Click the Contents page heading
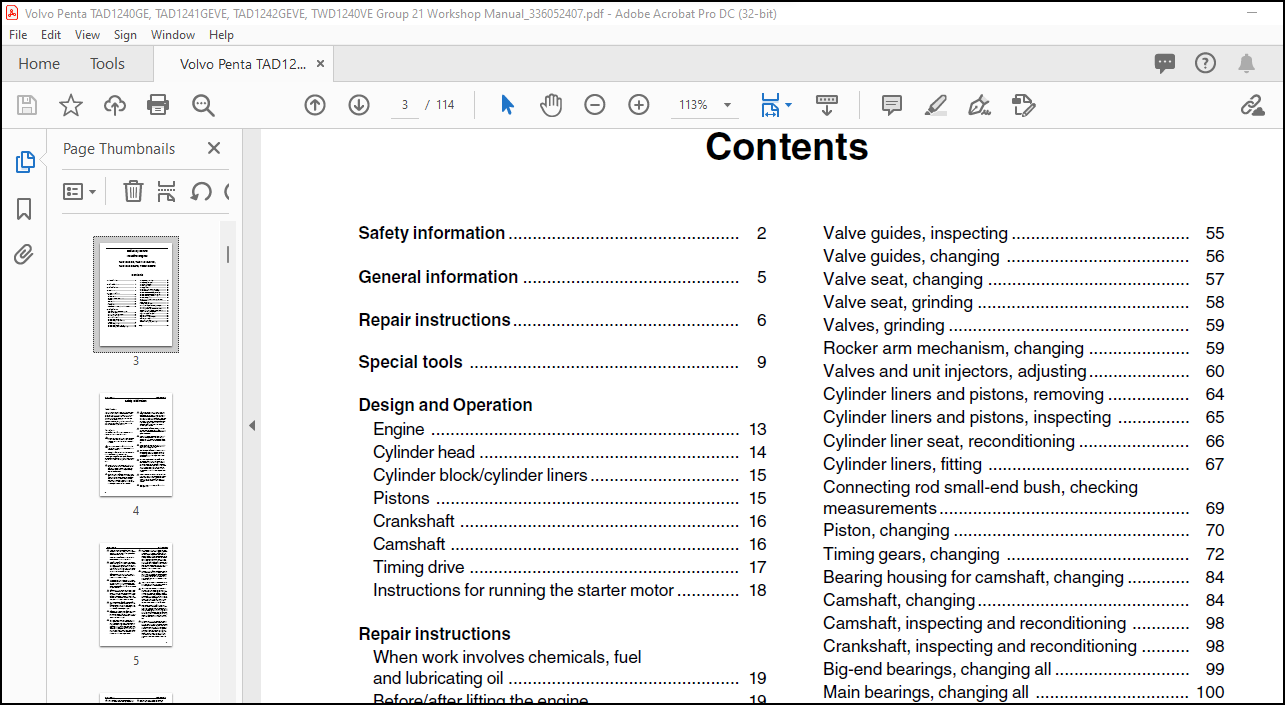Viewport: 1285px width, 705px height. [787, 147]
